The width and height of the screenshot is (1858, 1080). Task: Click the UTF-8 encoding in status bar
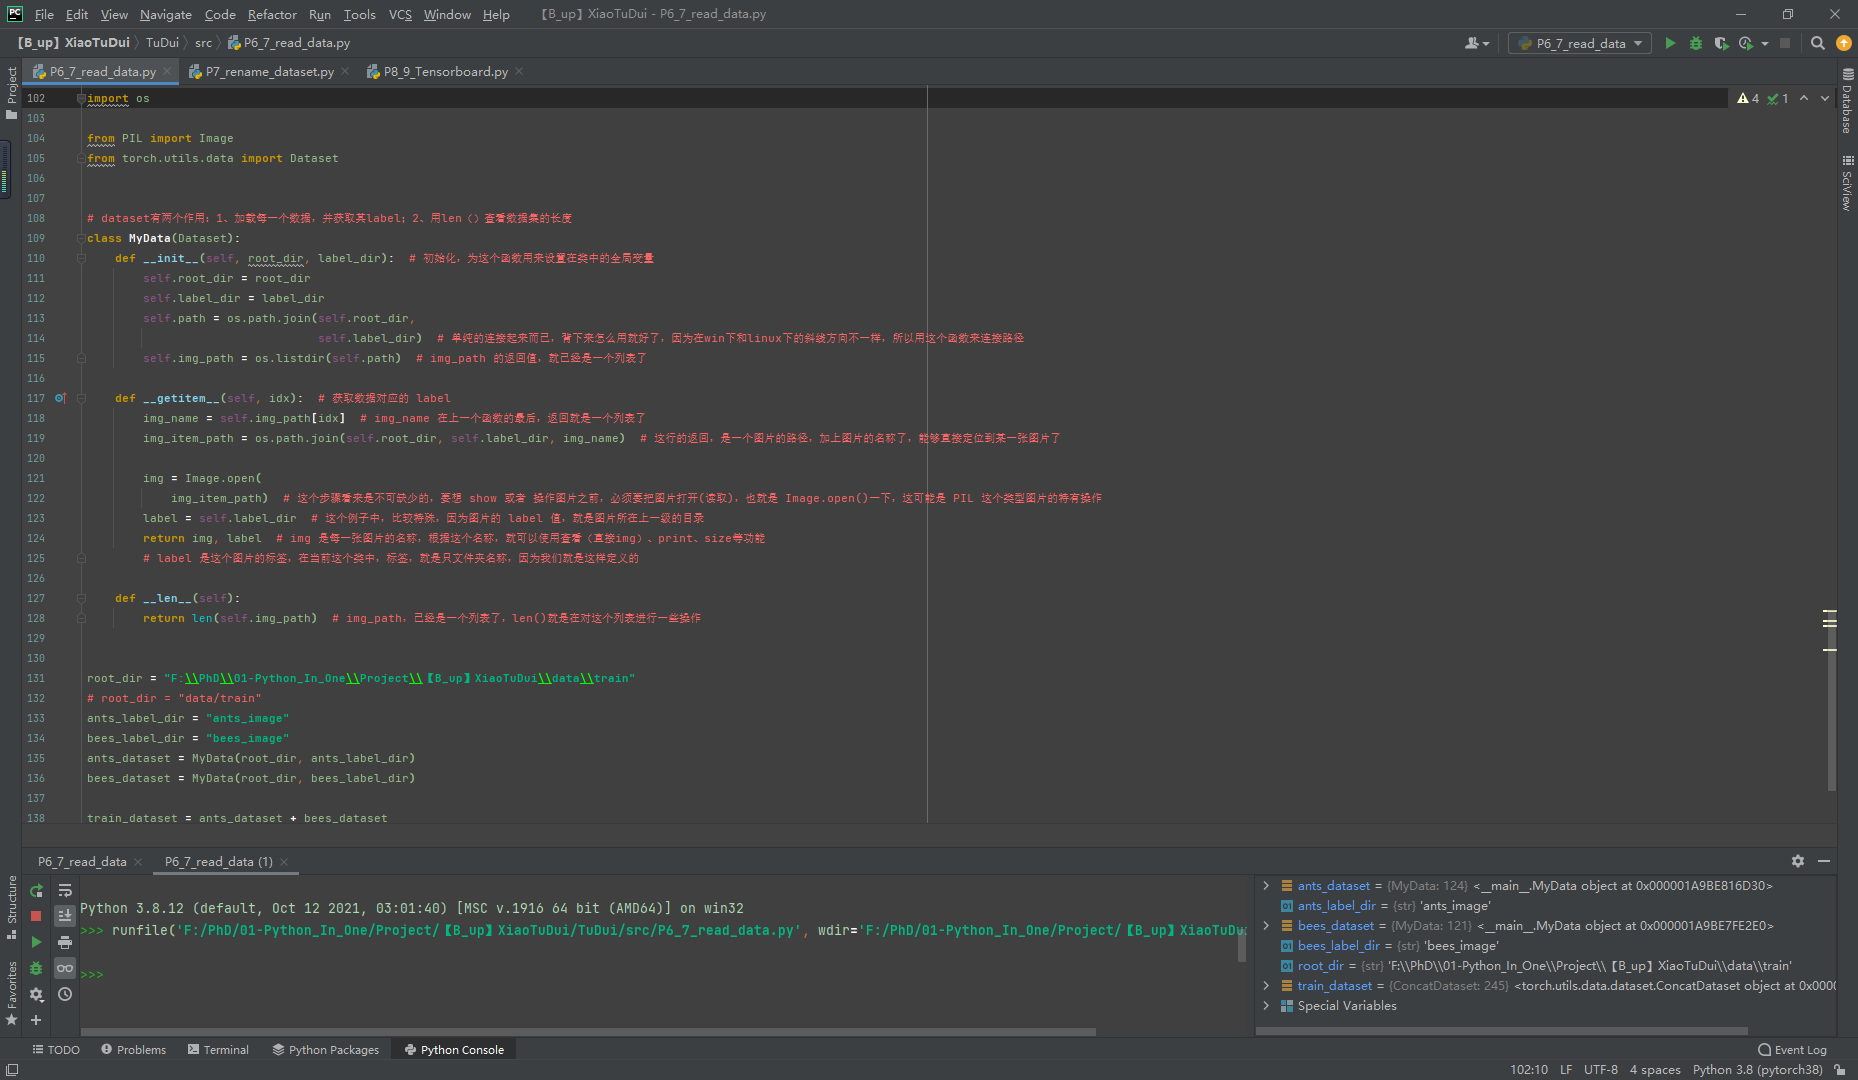click(1600, 1069)
